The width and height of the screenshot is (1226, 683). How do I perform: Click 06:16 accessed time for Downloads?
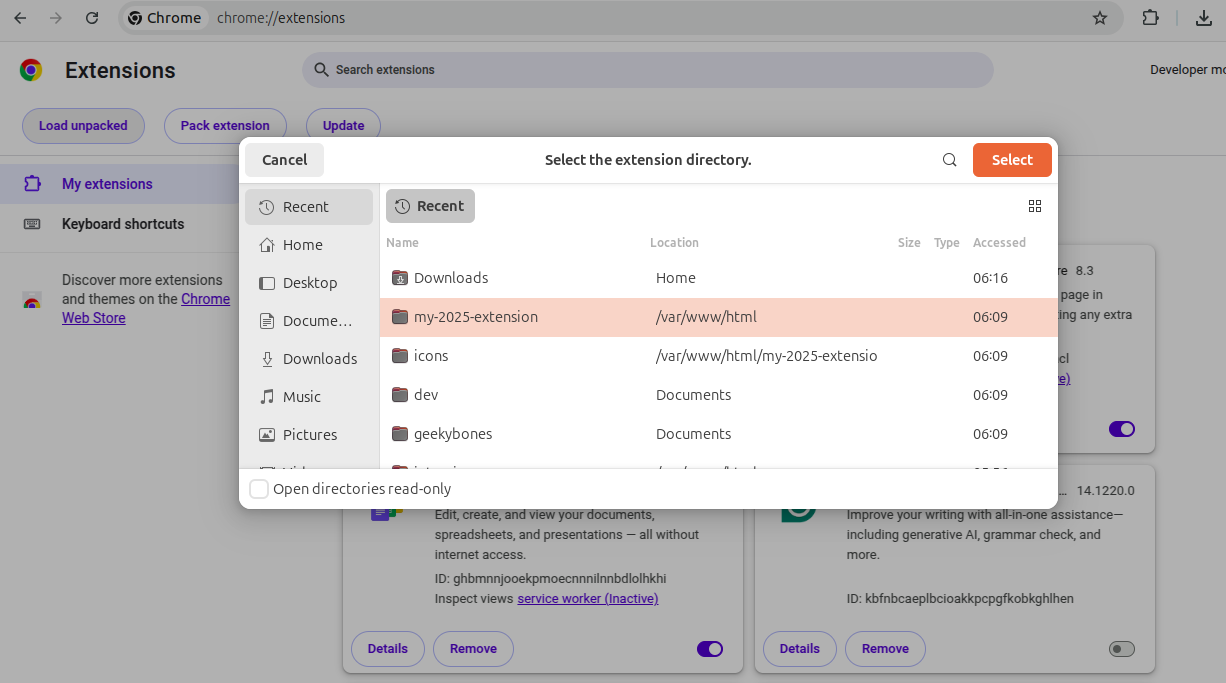coord(990,278)
